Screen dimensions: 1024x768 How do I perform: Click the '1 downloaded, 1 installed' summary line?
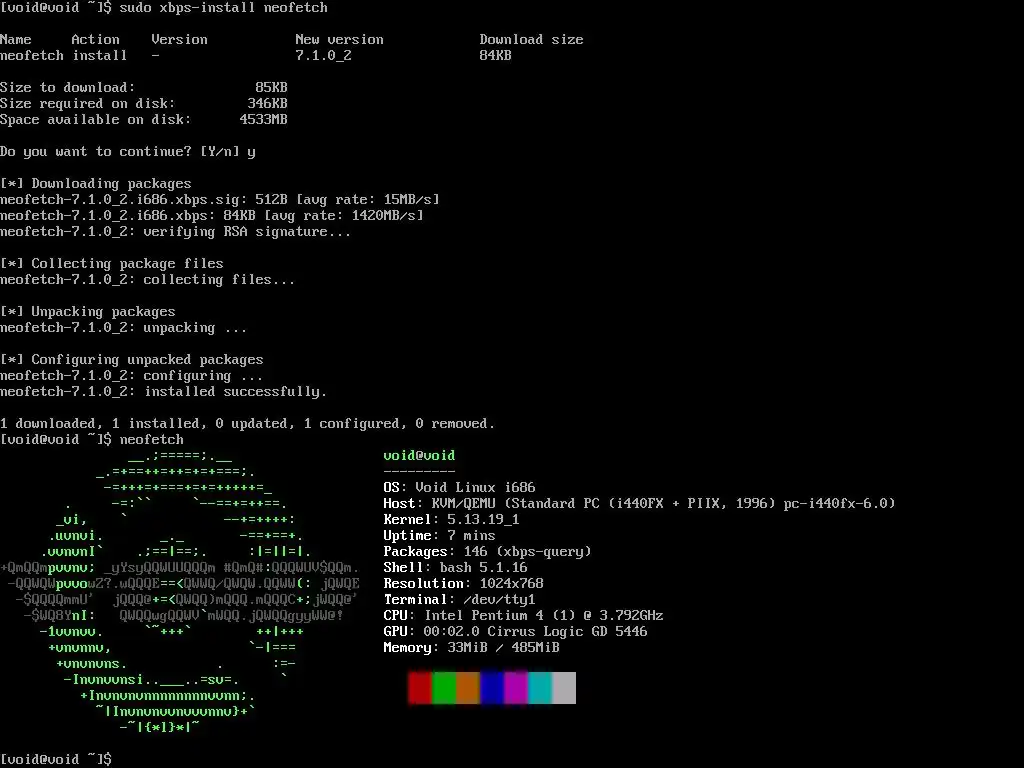tap(248, 423)
